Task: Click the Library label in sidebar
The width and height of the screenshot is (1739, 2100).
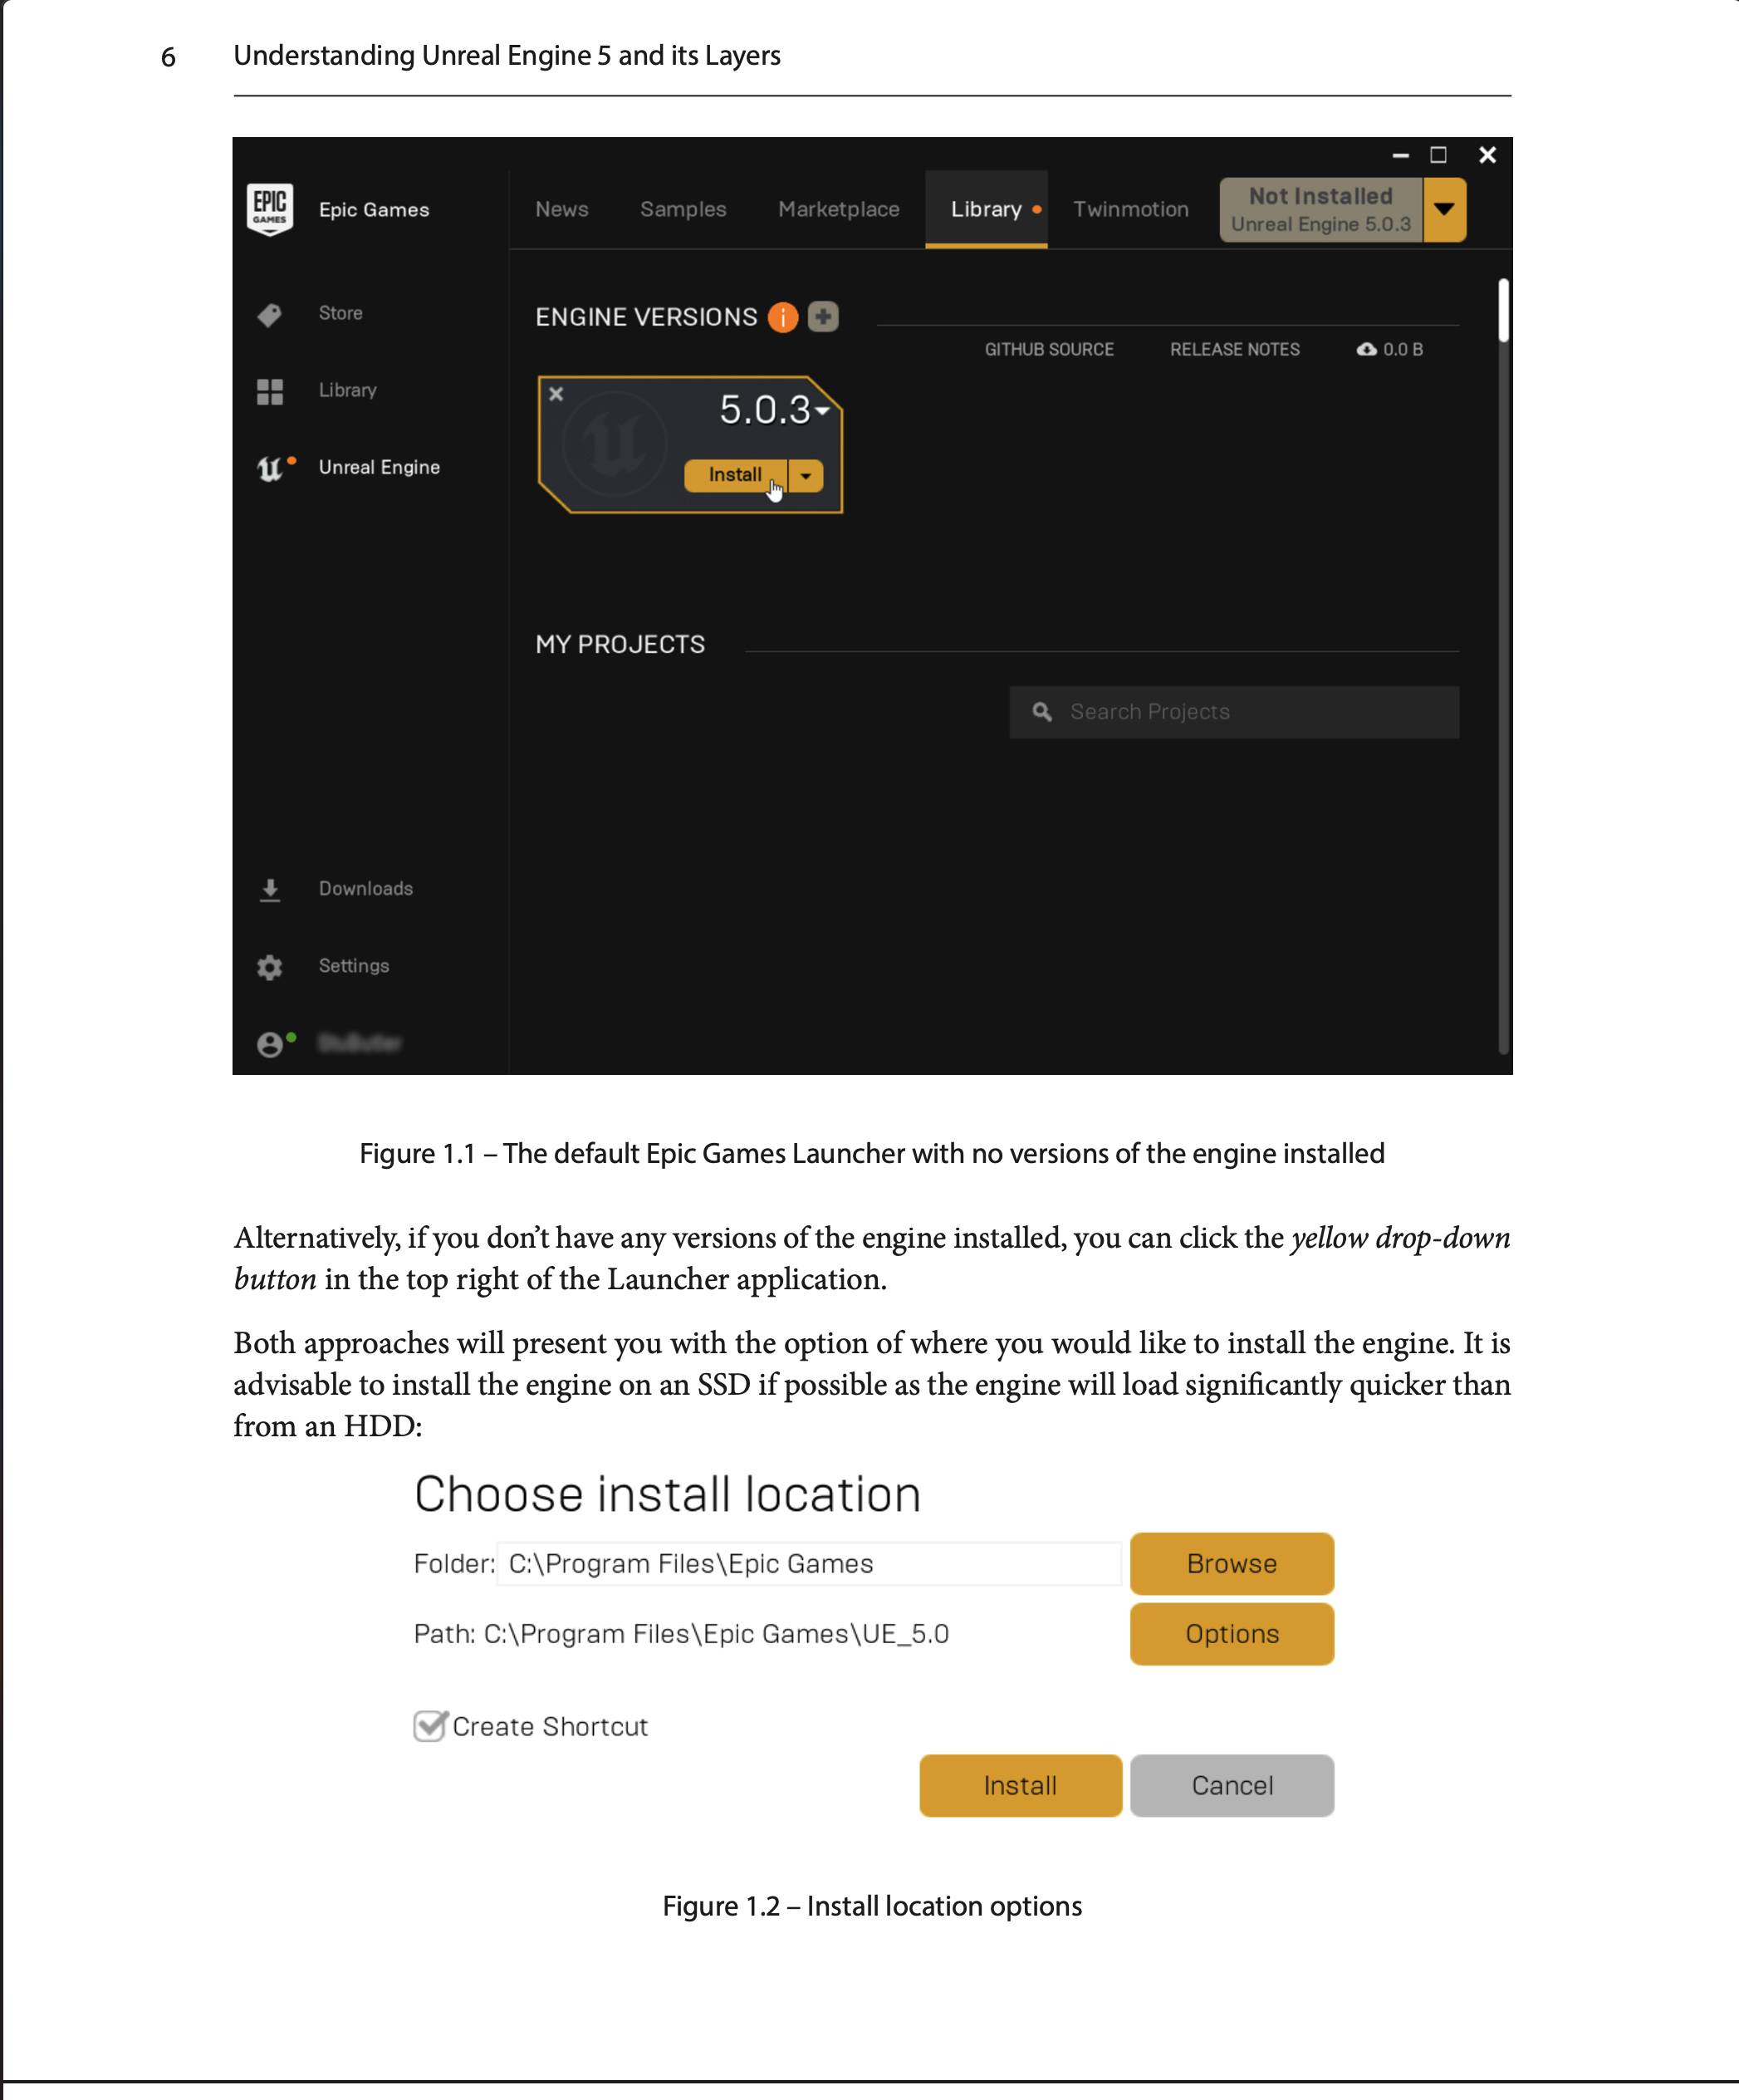Action: pyautogui.click(x=348, y=390)
